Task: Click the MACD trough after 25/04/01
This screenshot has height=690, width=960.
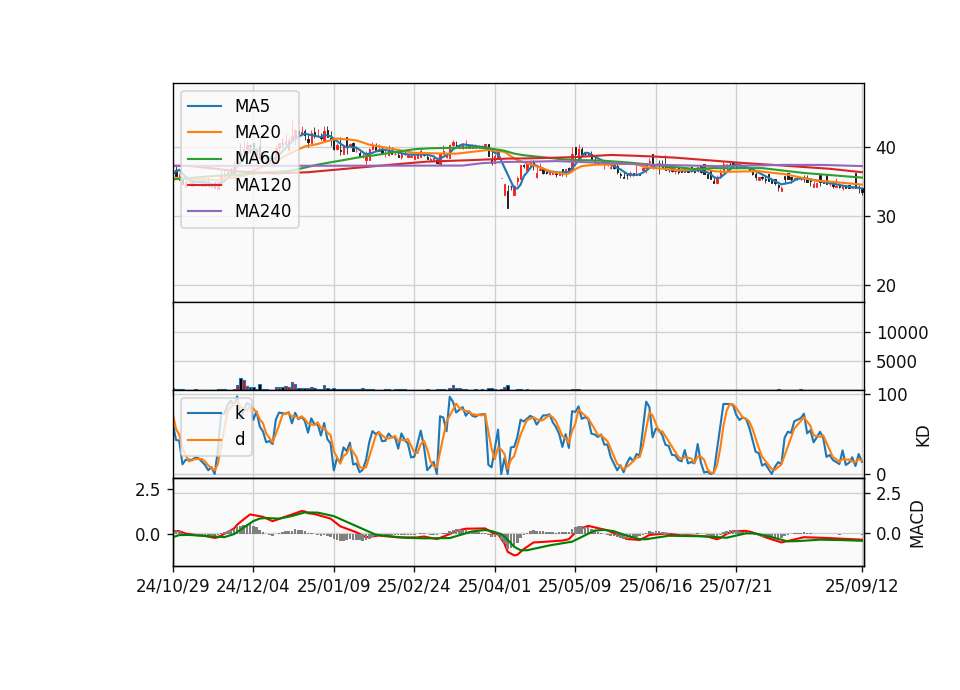Action: click(516, 554)
